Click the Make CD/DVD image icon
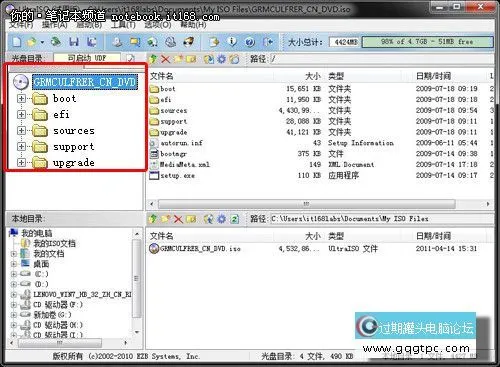Screen dimensions: 500x367 coord(117,42)
